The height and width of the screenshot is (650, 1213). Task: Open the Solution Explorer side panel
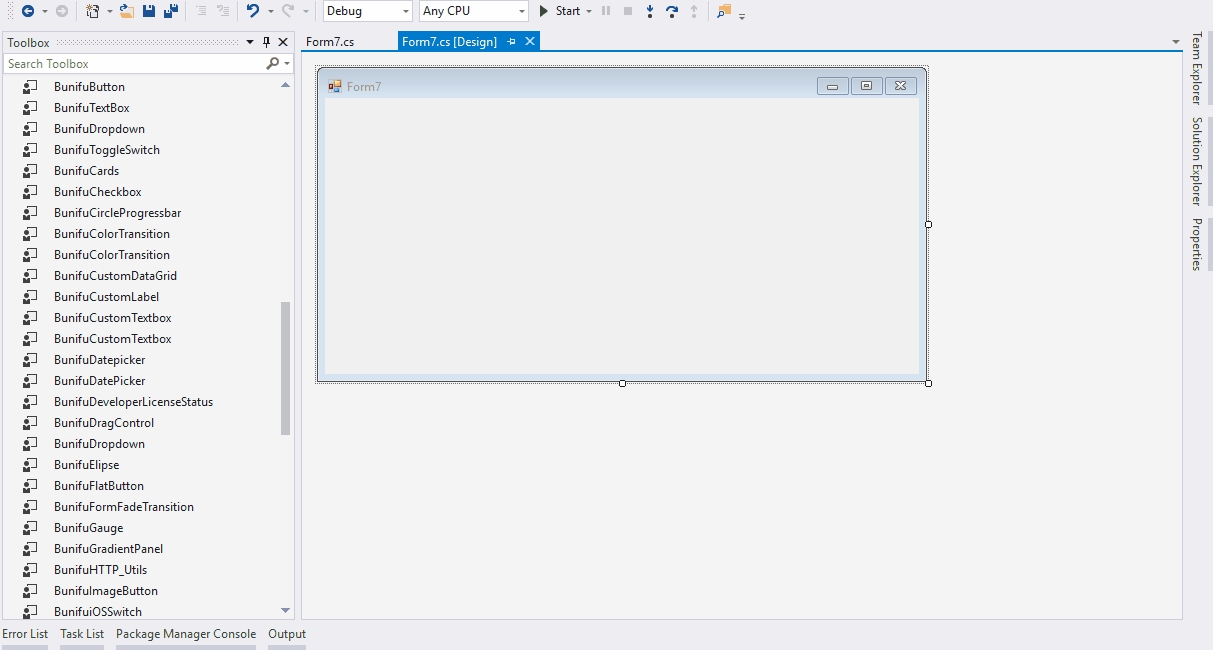[1196, 161]
